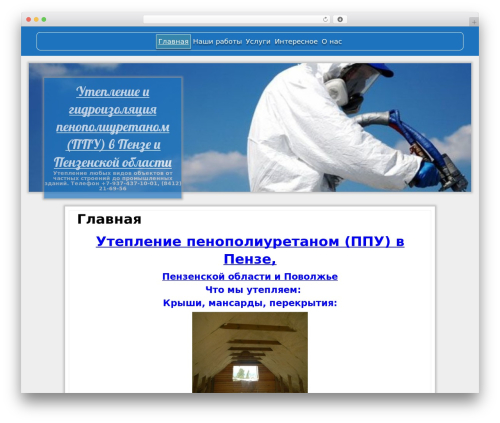The image size is (500, 423).
Task: Minimize the window with the yellow button
Action: tap(36, 20)
